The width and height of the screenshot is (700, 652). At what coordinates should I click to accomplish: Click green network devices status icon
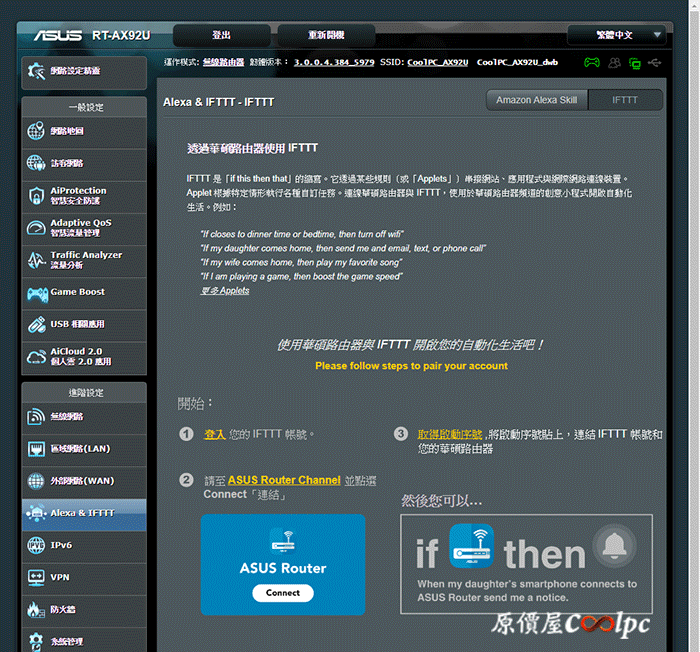tap(635, 63)
